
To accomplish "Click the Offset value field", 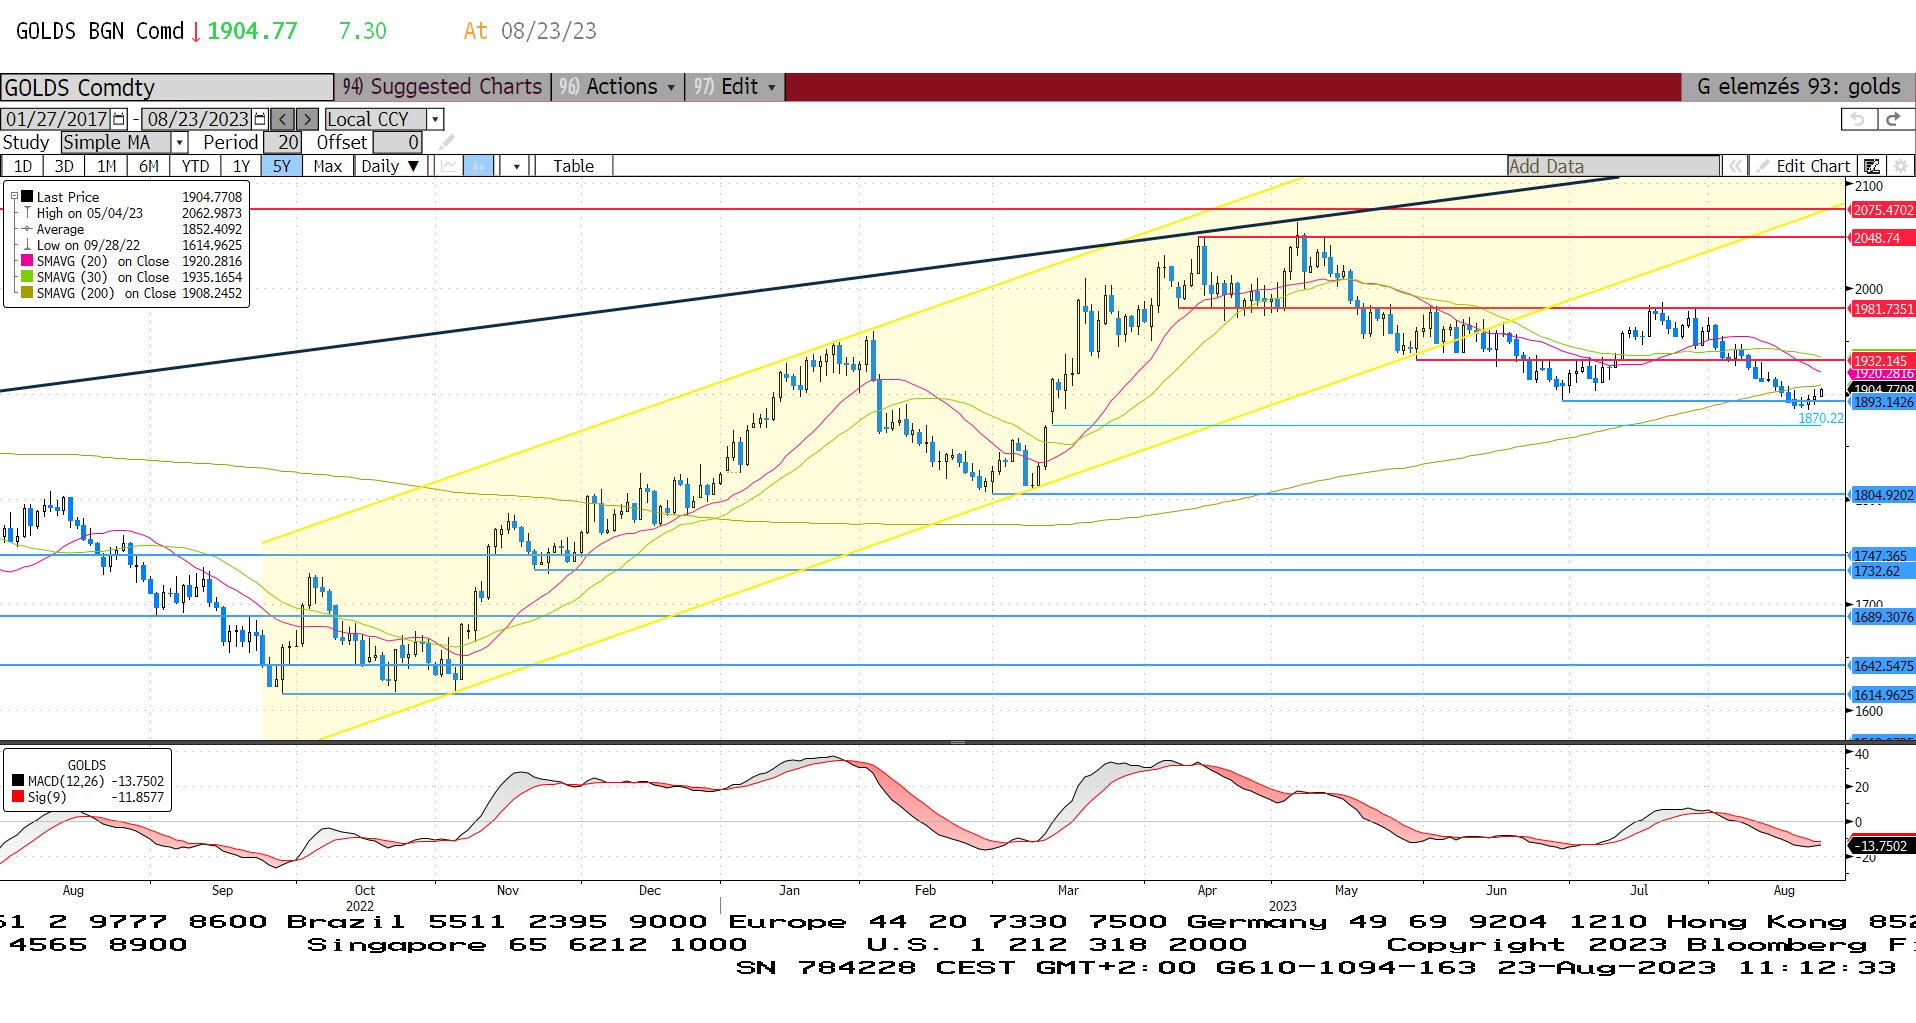I will pyautogui.click(x=397, y=143).
